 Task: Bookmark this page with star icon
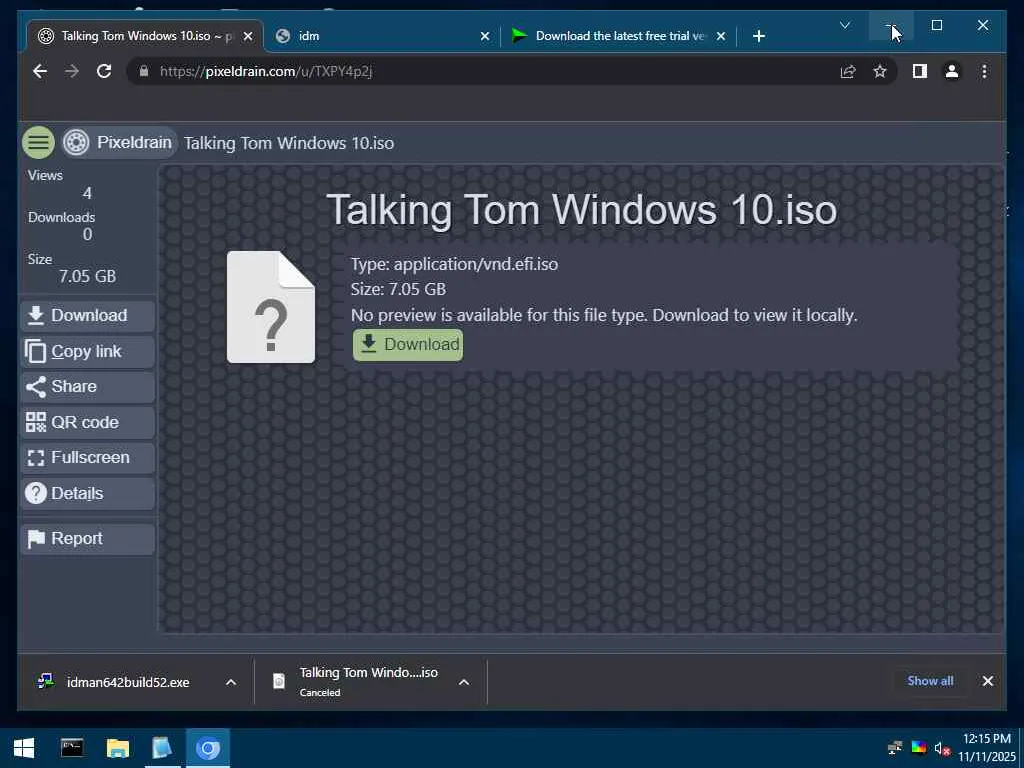(x=880, y=71)
